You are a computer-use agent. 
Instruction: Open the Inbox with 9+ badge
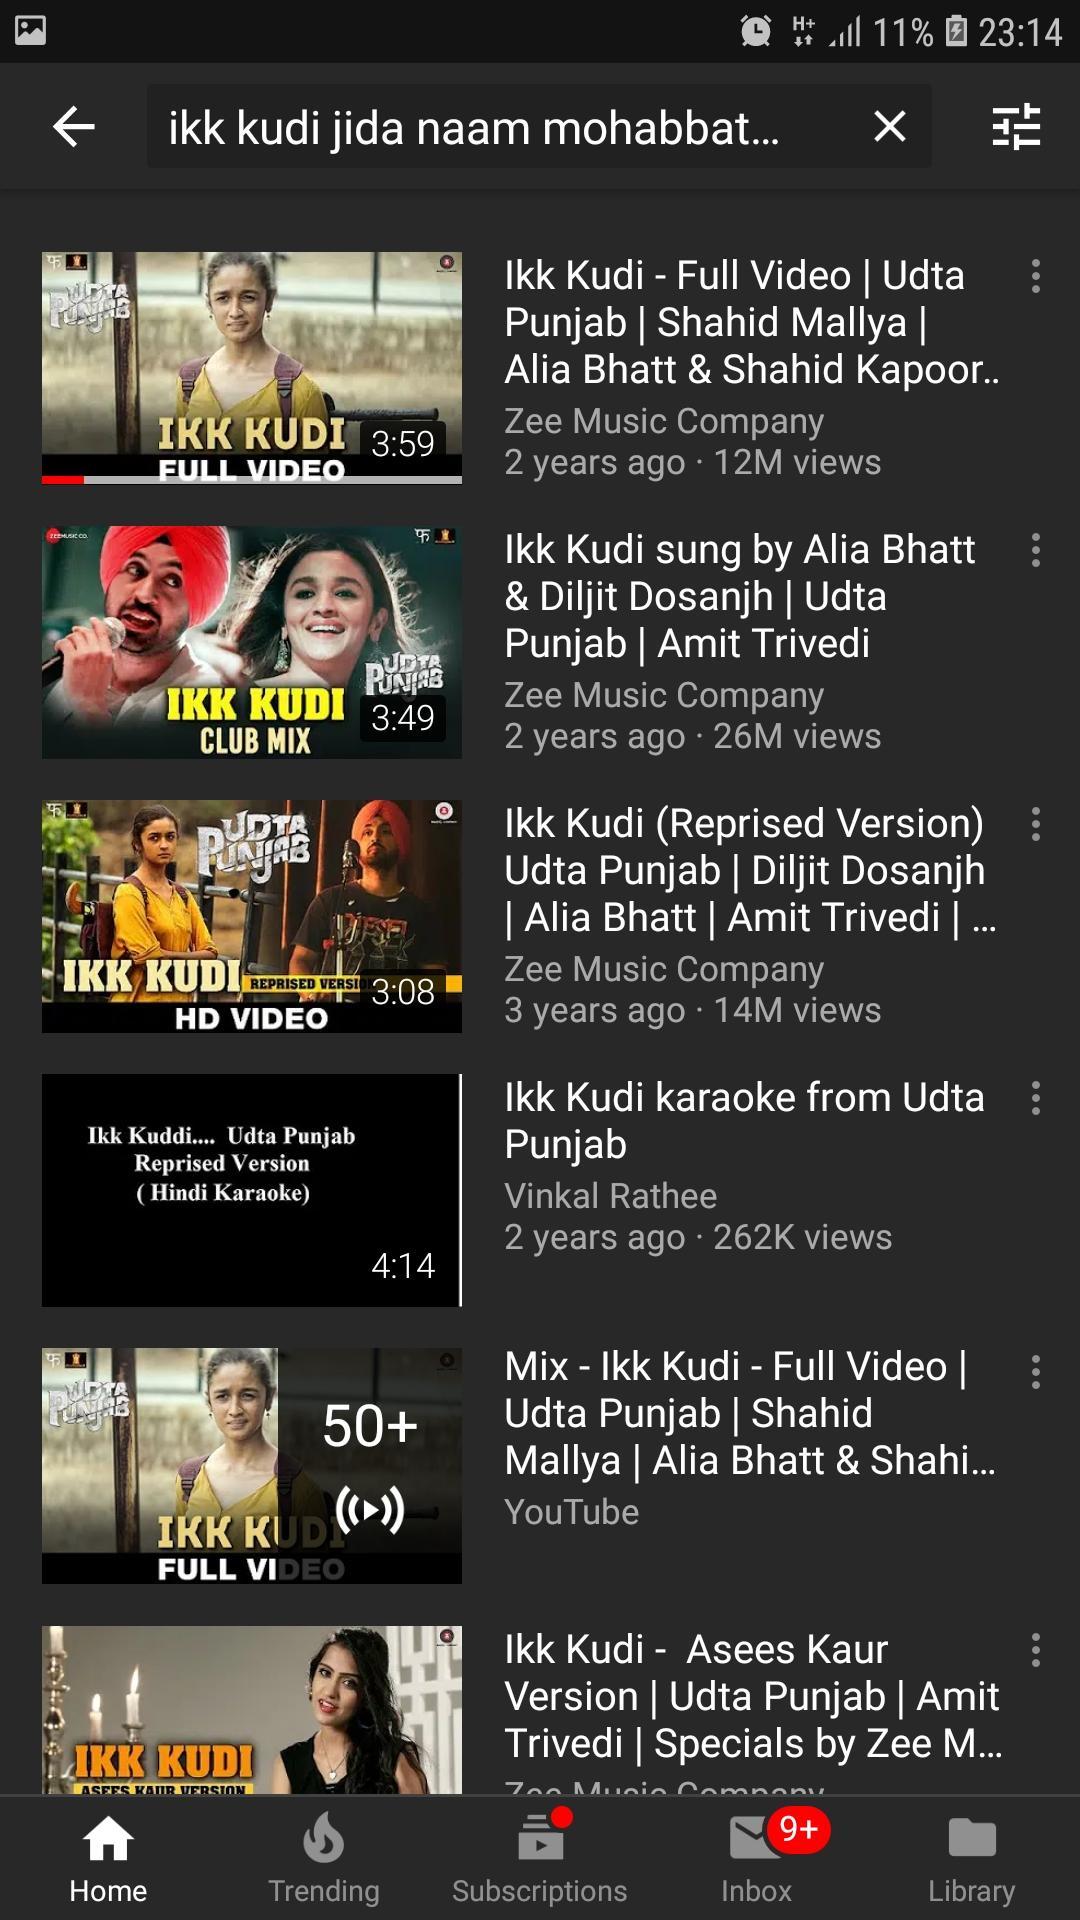[x=757, y=1859]
